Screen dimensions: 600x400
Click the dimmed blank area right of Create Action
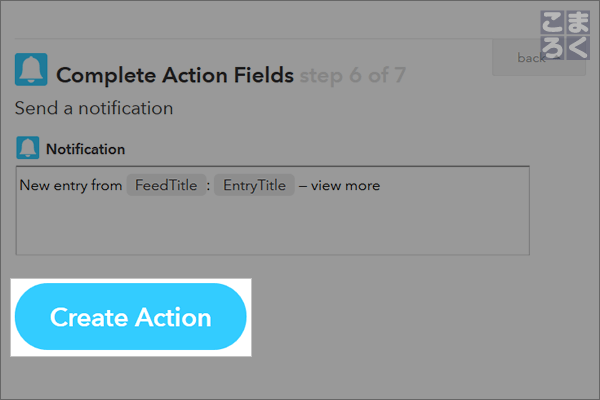click(x=421, y=318)
